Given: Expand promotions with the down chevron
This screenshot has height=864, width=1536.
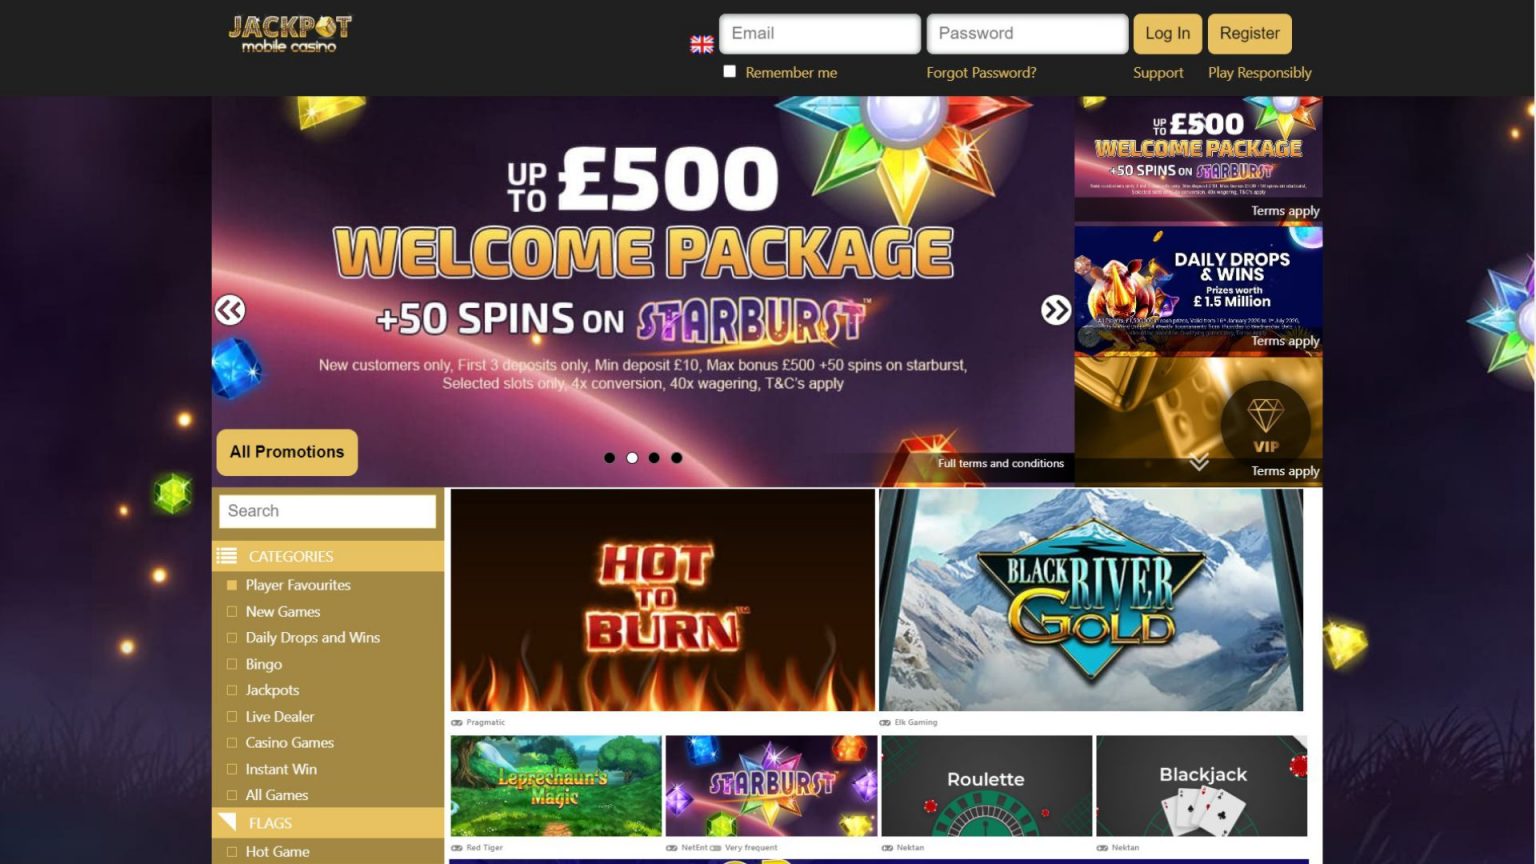Looking at the screenshot, I should tap(1199, 462).
